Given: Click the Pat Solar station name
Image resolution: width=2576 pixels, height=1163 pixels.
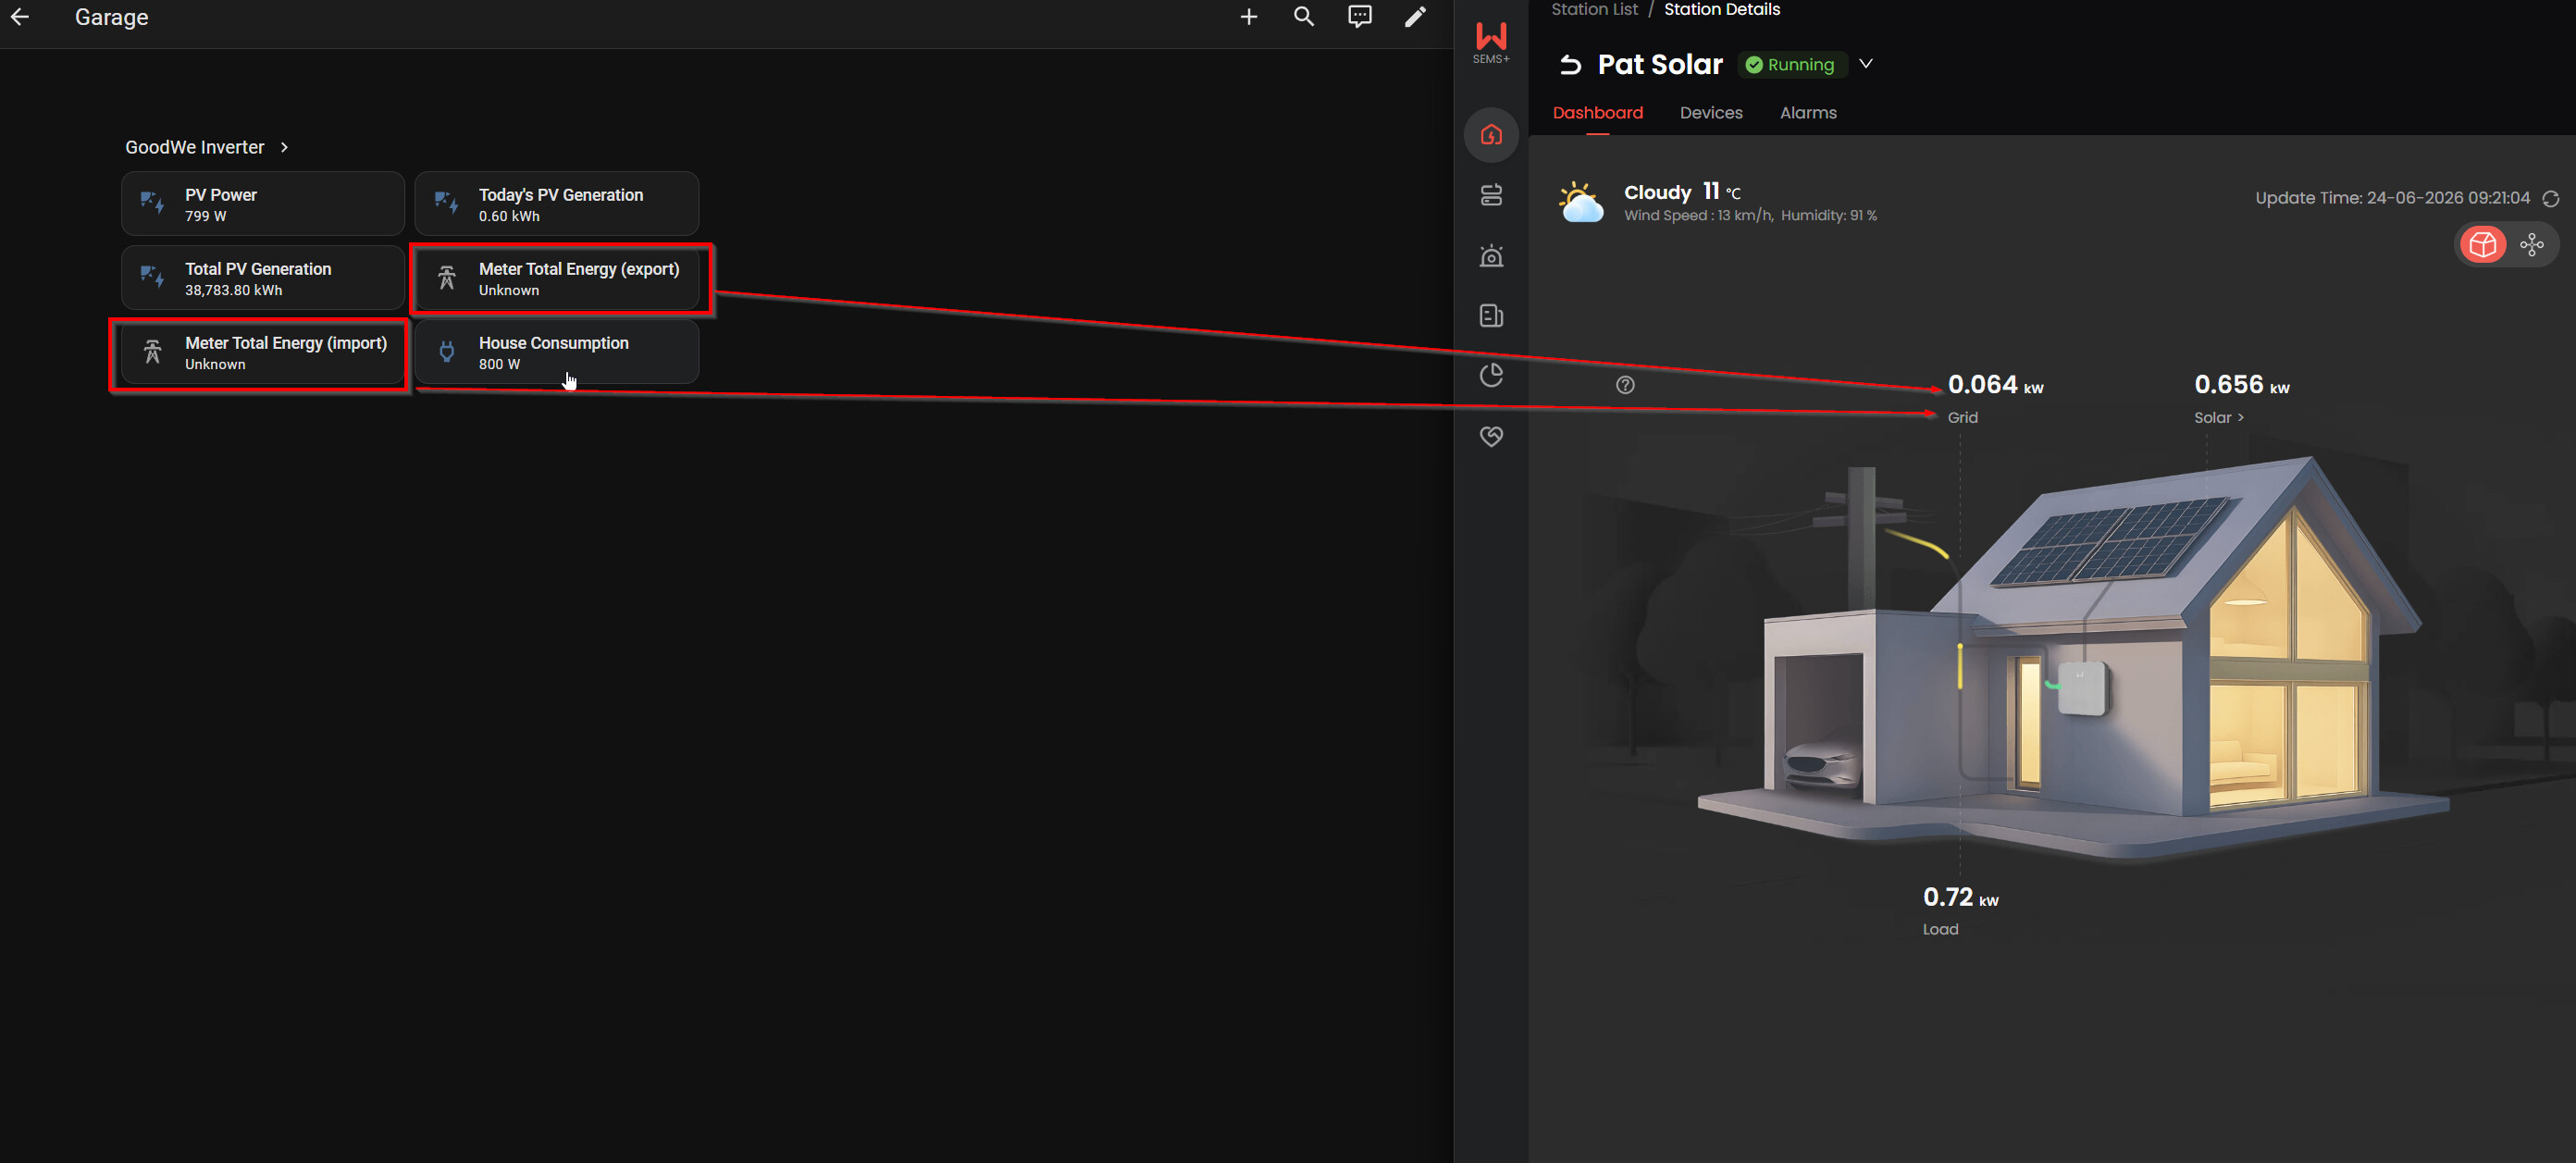Looking at the screenshot, I should click(x=1660, y=65).
